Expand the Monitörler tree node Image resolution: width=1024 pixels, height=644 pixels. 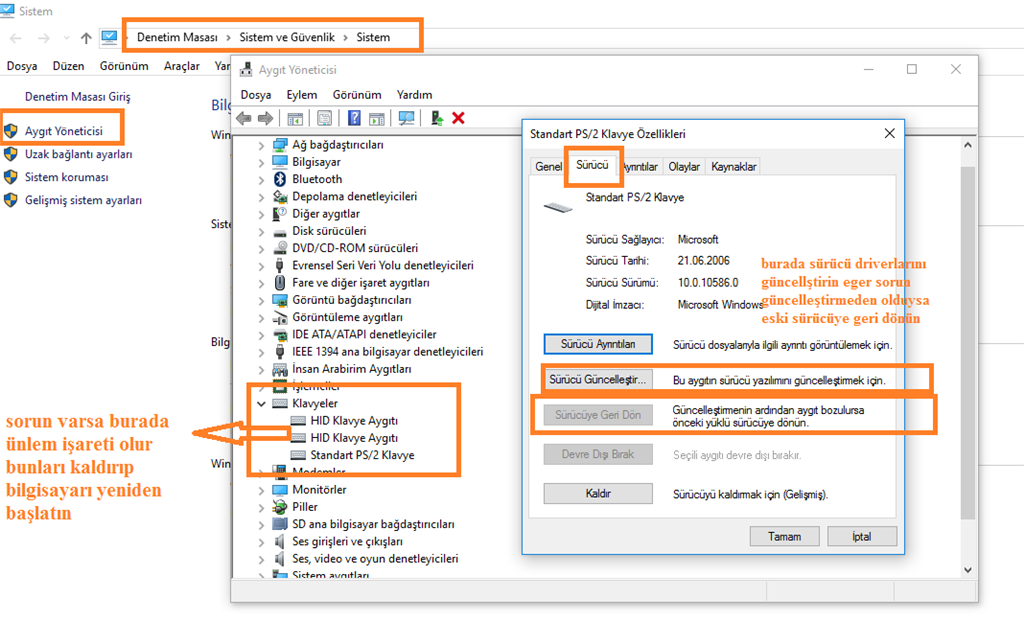(x=261, y=490)
